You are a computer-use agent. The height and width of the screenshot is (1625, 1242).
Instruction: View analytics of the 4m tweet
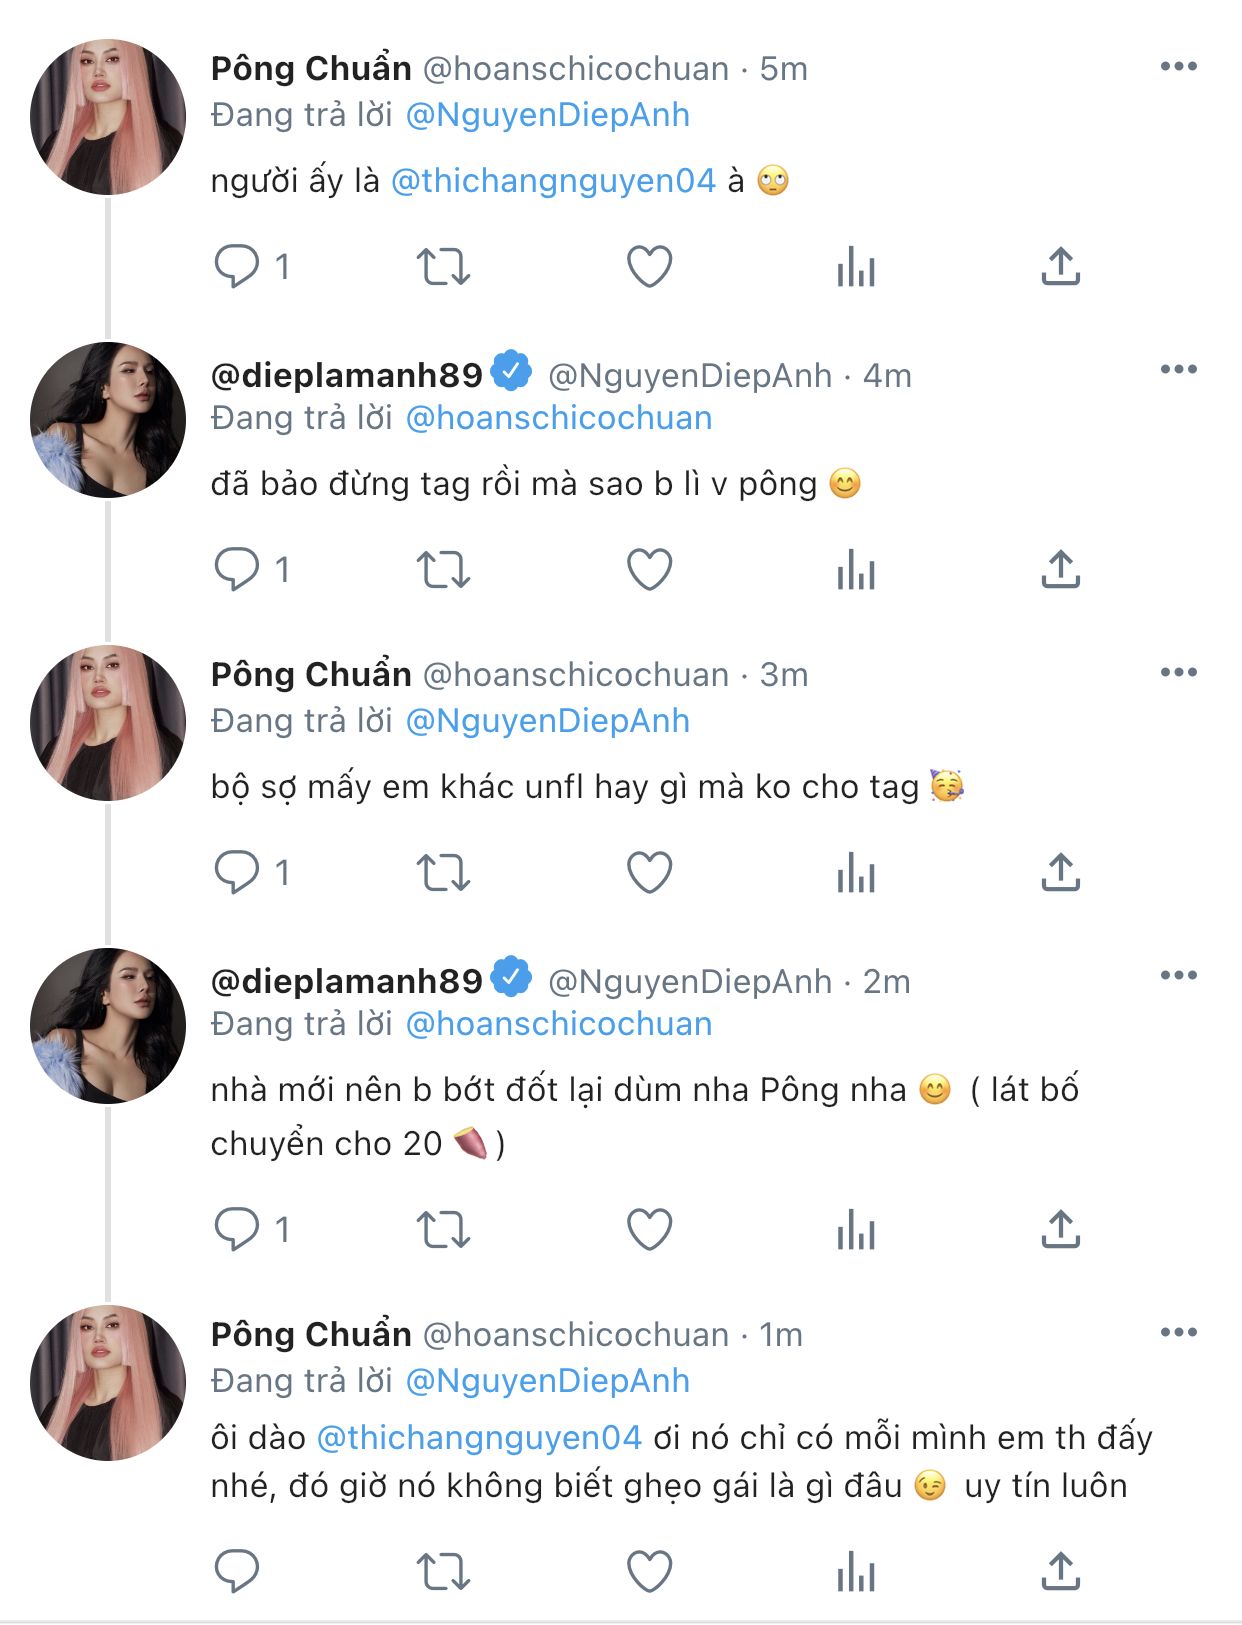coord(856,570)
